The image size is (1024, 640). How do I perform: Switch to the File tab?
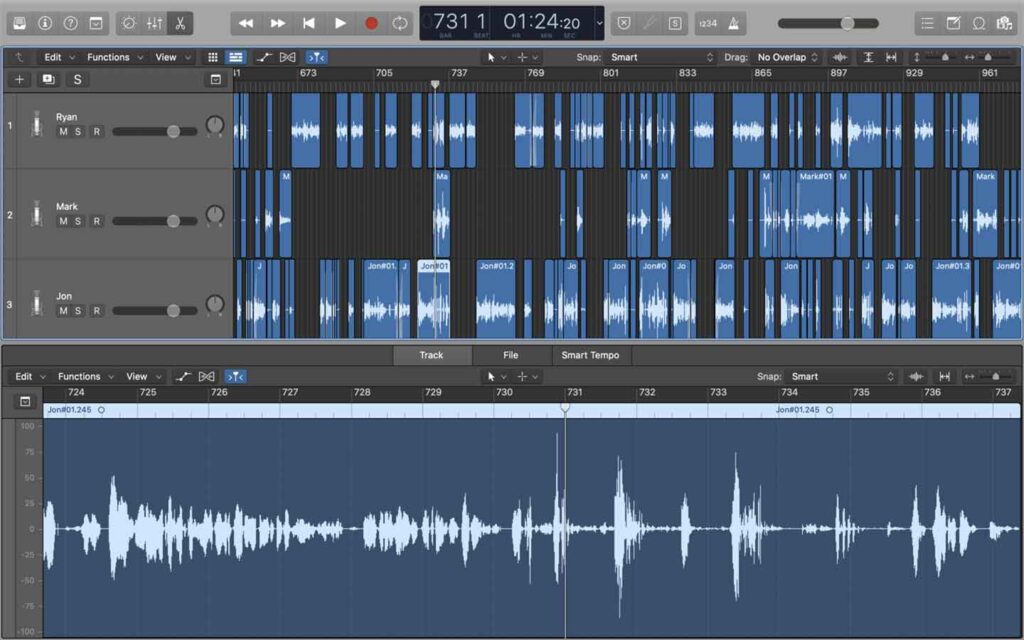[x=511, y=355]
